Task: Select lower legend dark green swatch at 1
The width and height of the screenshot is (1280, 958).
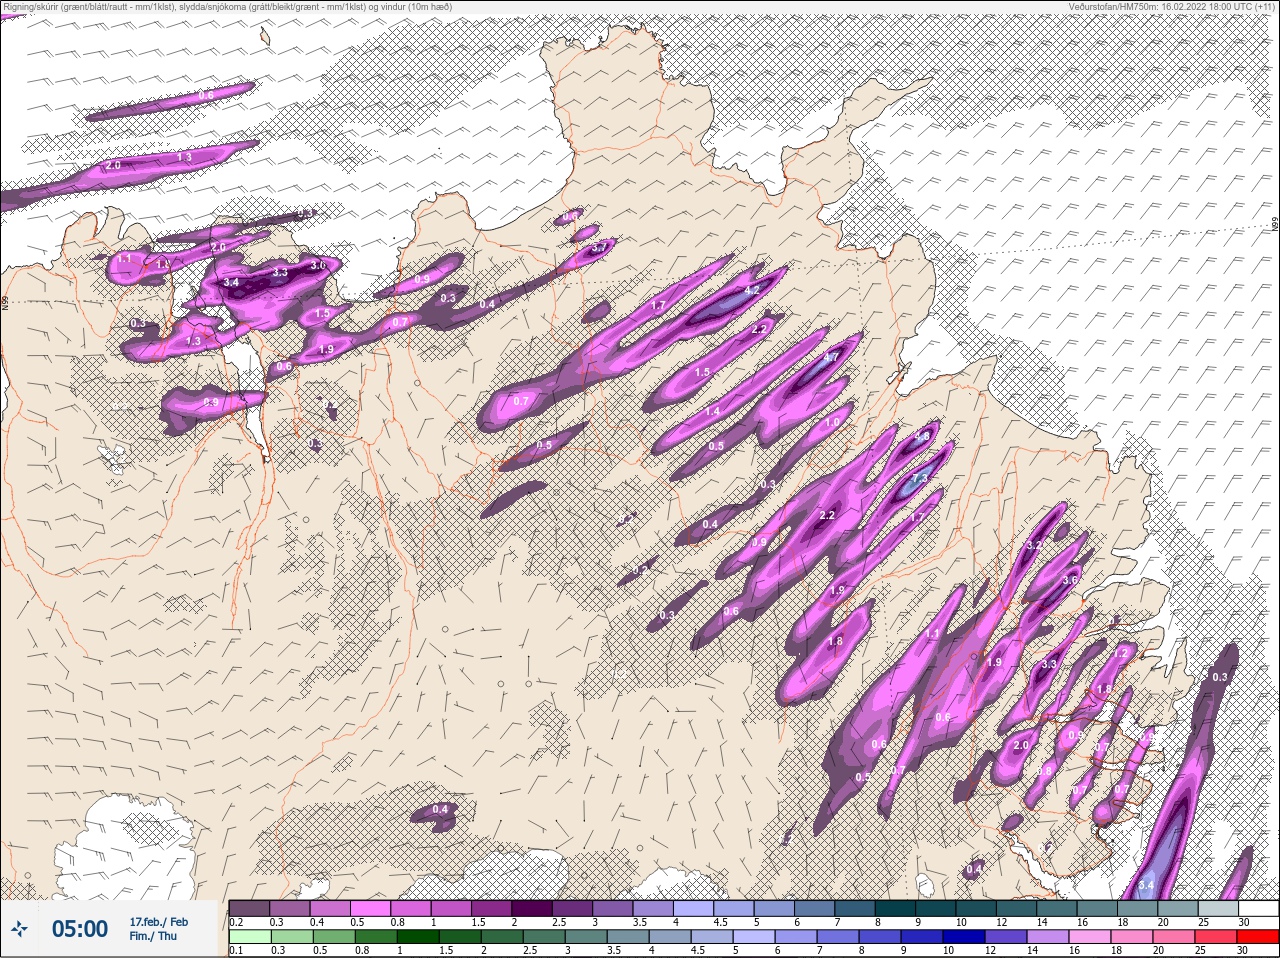Action: point(418,937)
